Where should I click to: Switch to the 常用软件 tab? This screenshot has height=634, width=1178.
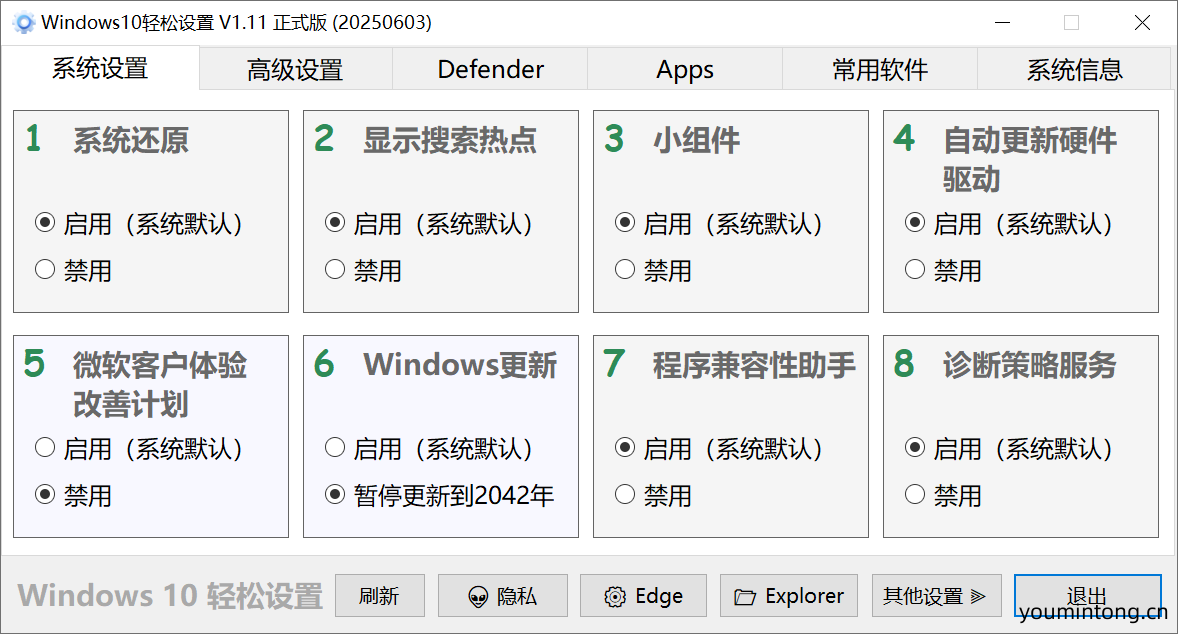pos(880,70)
